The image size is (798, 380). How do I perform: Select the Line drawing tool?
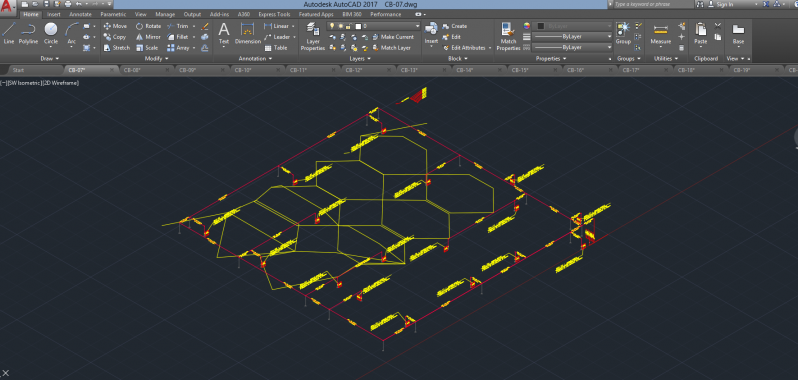tap(9, 34)
